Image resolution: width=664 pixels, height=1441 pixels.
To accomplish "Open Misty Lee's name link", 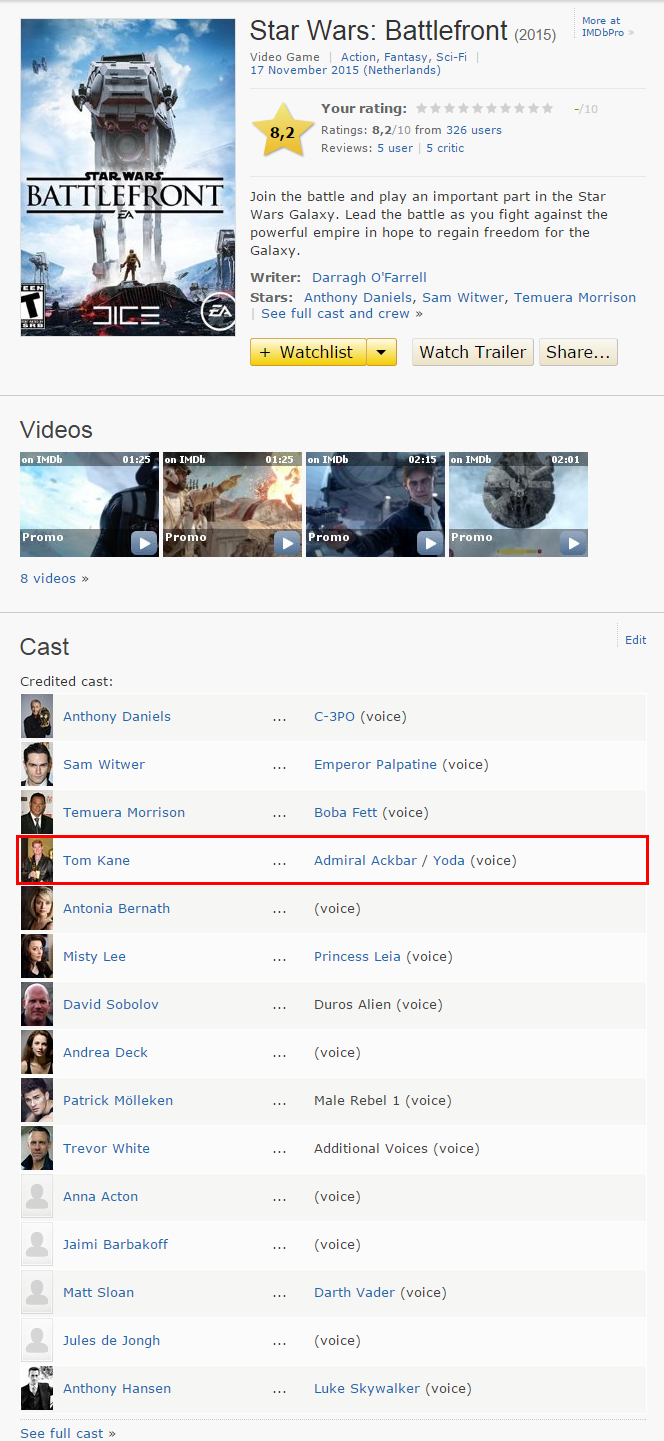I will tap(94, 956).
